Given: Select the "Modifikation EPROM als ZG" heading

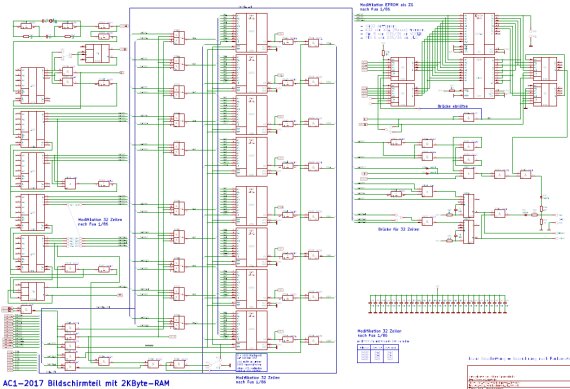Looking at the screenshot, I should (x=386, y=5).
